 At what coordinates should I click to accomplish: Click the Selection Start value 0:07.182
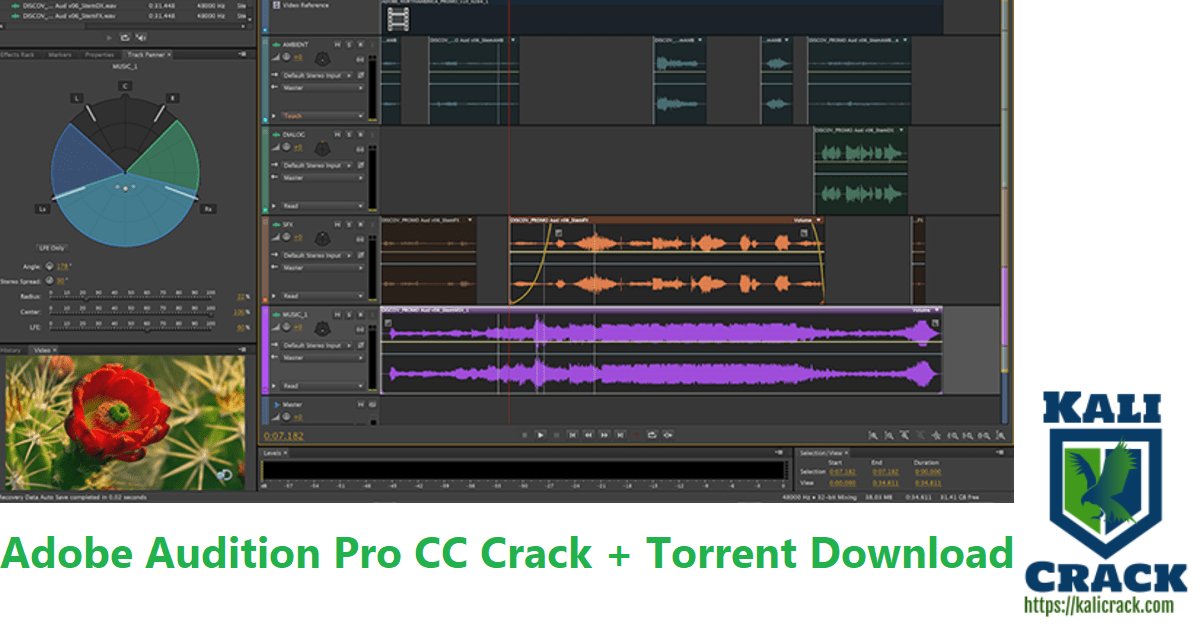pos(842,472)
